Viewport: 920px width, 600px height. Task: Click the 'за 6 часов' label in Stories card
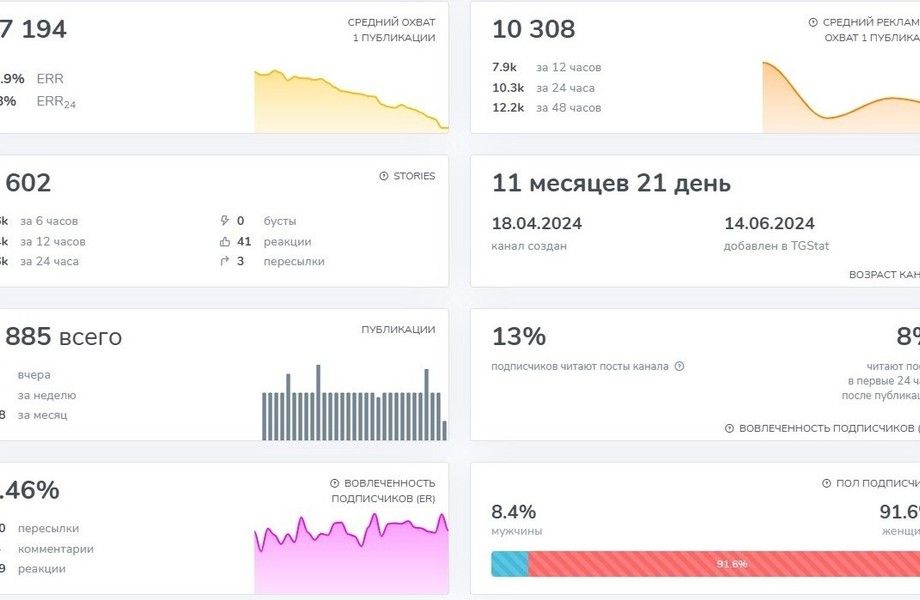click(x=49, y=221)
